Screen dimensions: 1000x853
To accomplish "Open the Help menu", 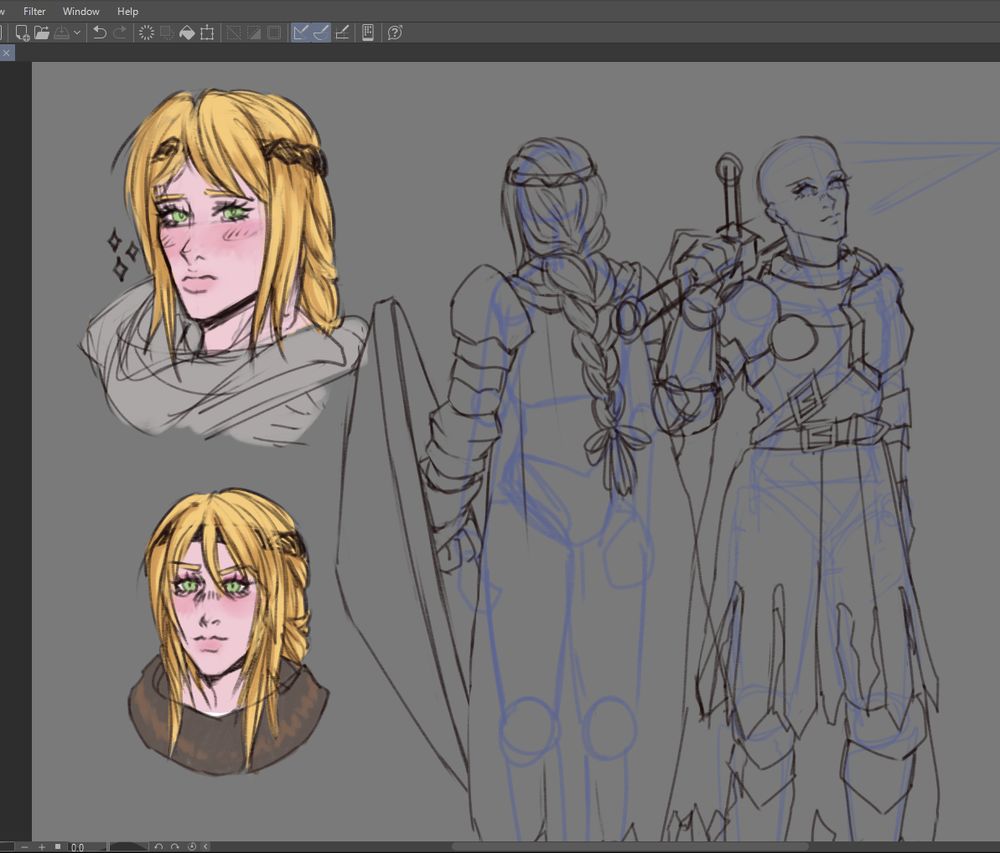I will coord(127,11).
